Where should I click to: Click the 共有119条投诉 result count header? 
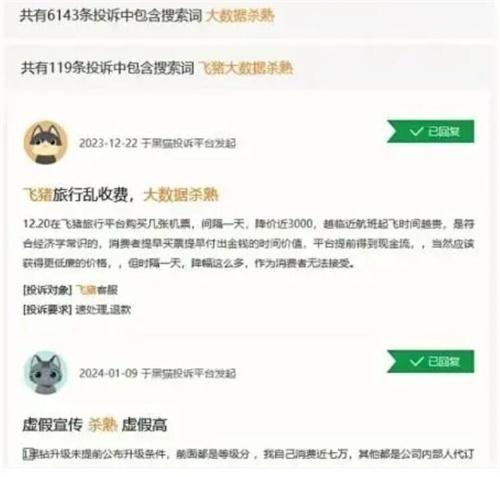107,68
